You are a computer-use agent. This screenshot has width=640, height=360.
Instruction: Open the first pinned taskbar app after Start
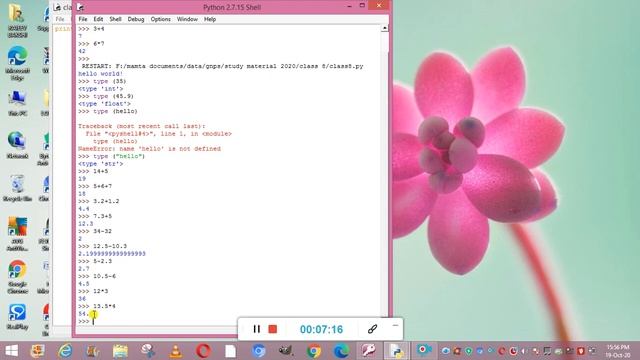(38, 351)
